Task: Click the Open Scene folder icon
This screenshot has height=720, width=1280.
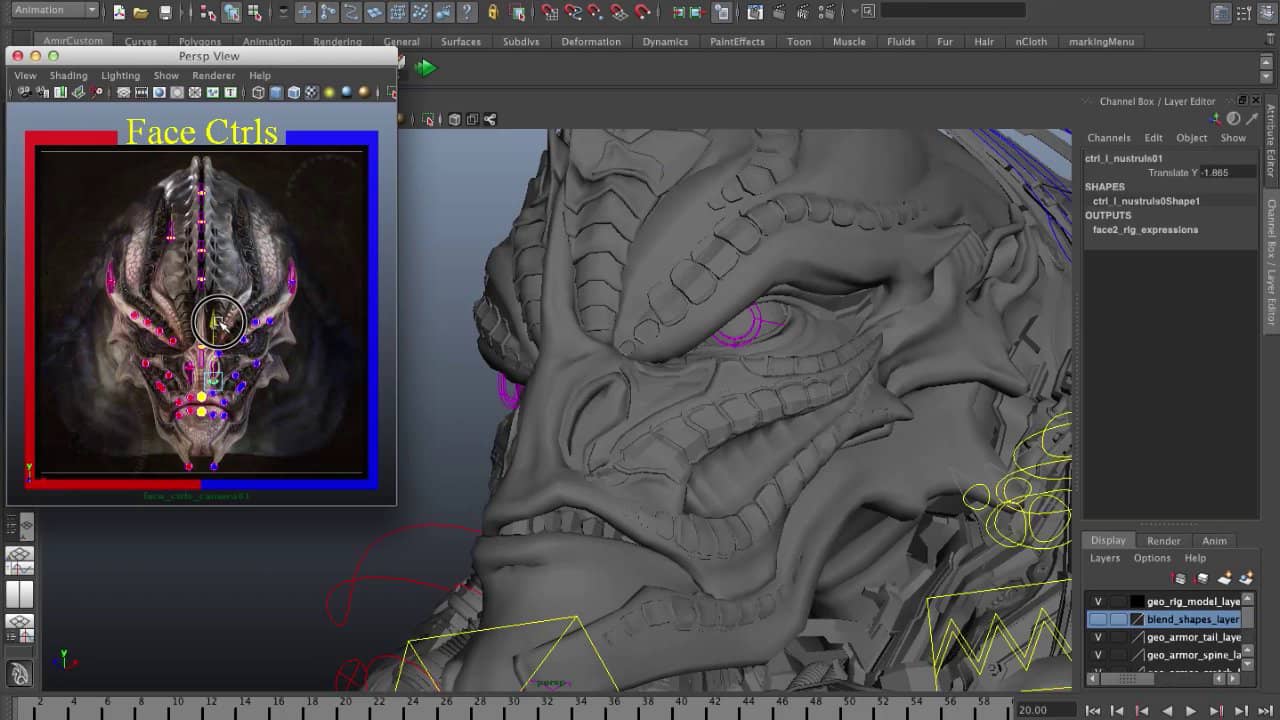Action: point(141,12)
